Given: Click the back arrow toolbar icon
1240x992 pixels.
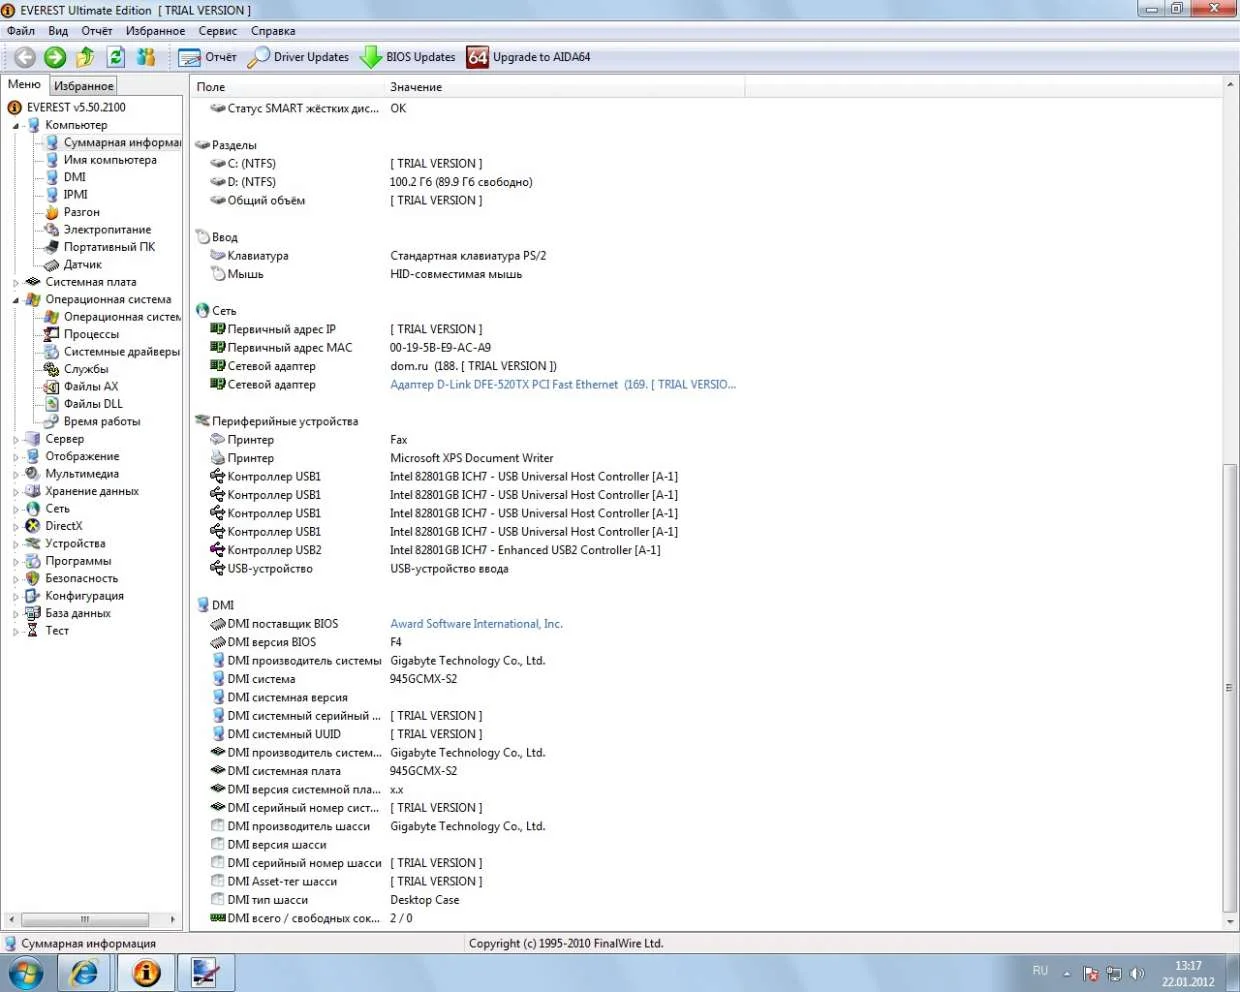Looking at the screenshot, I should point(25,58).
